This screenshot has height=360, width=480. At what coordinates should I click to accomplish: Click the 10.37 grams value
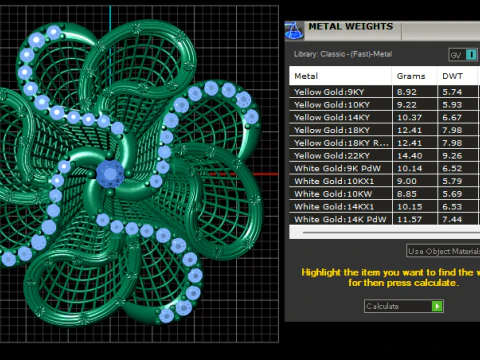(409, 117)
